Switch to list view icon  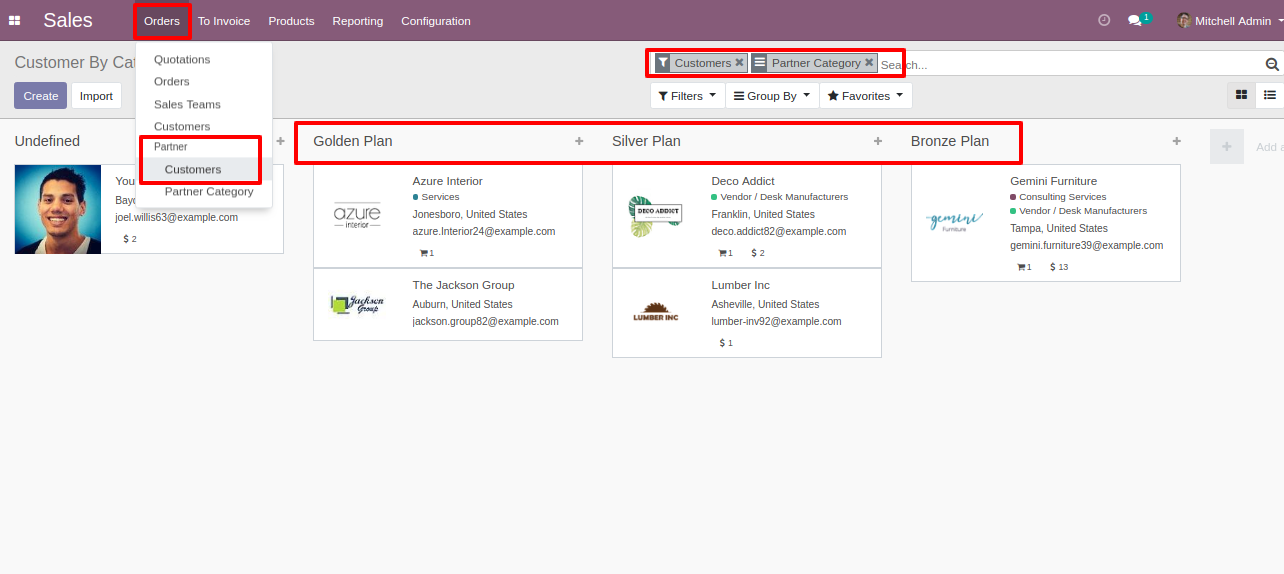coord(1269,95)
